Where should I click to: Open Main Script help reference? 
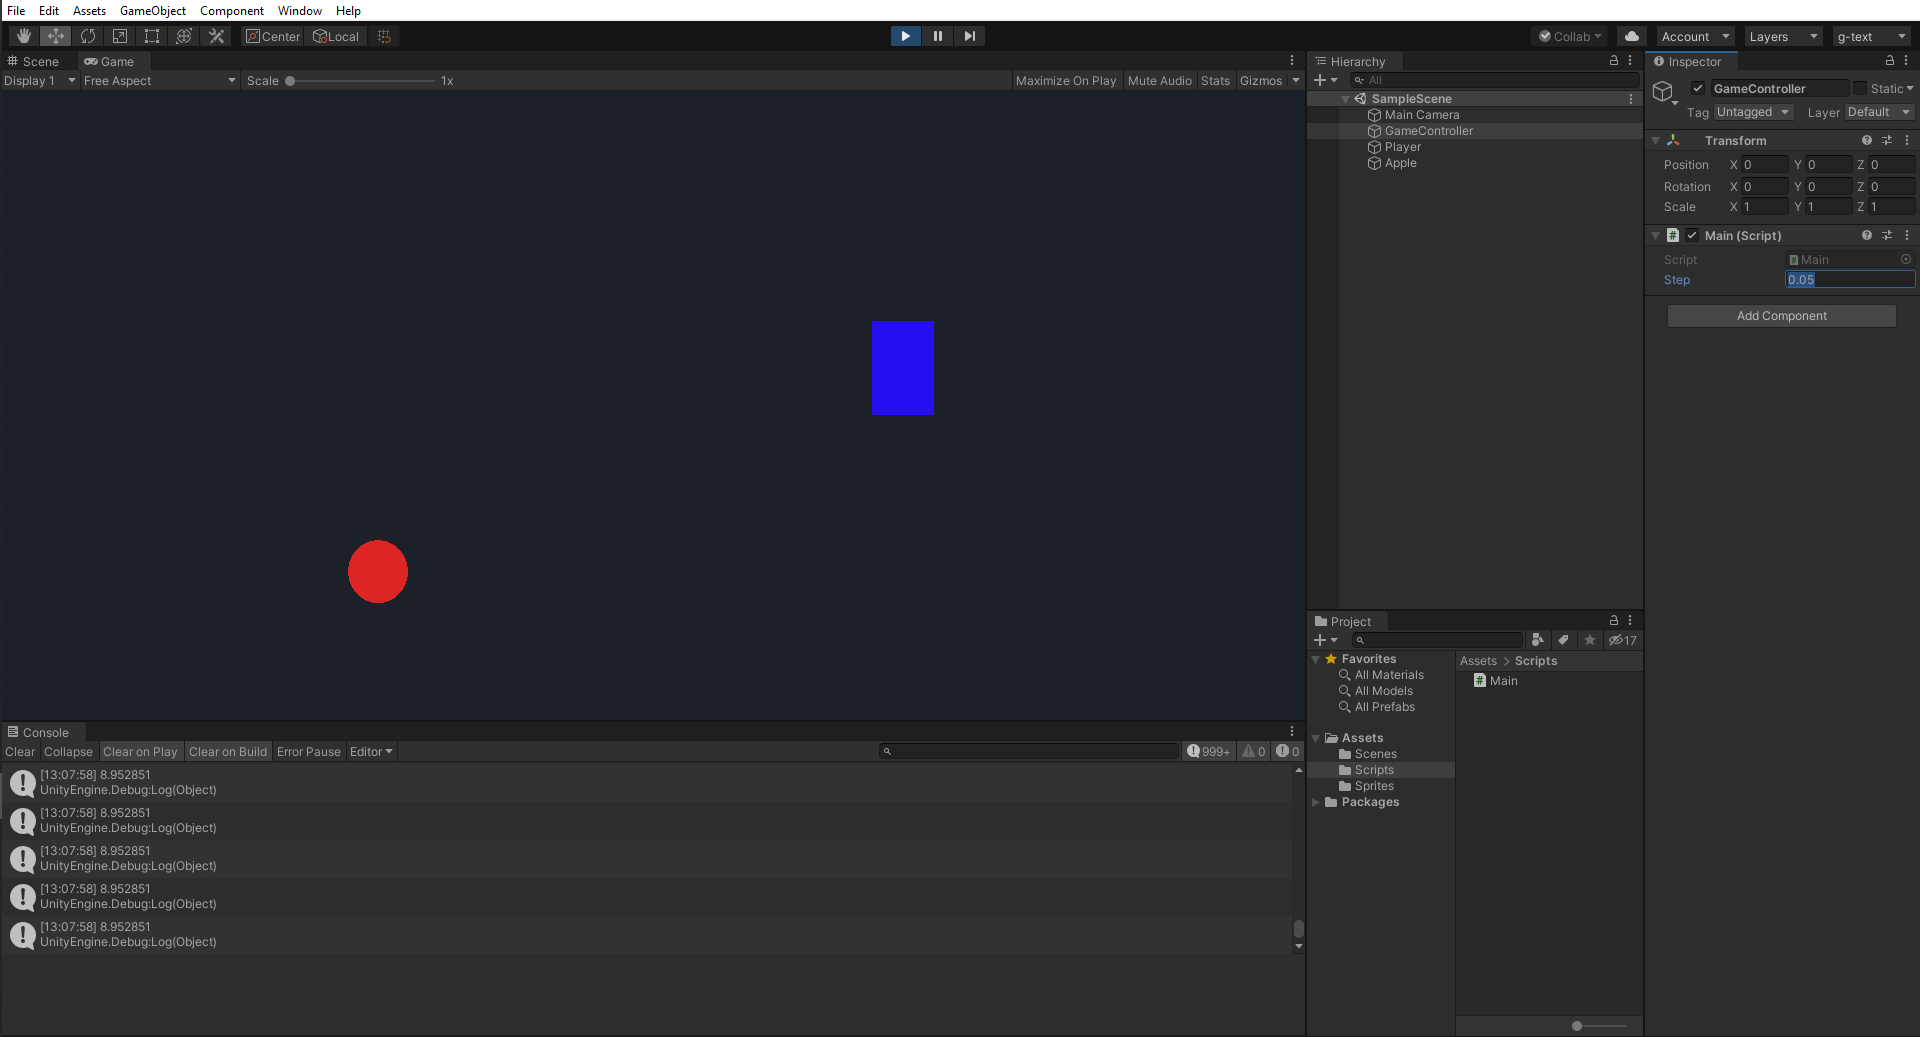(x=1866, y=236)
